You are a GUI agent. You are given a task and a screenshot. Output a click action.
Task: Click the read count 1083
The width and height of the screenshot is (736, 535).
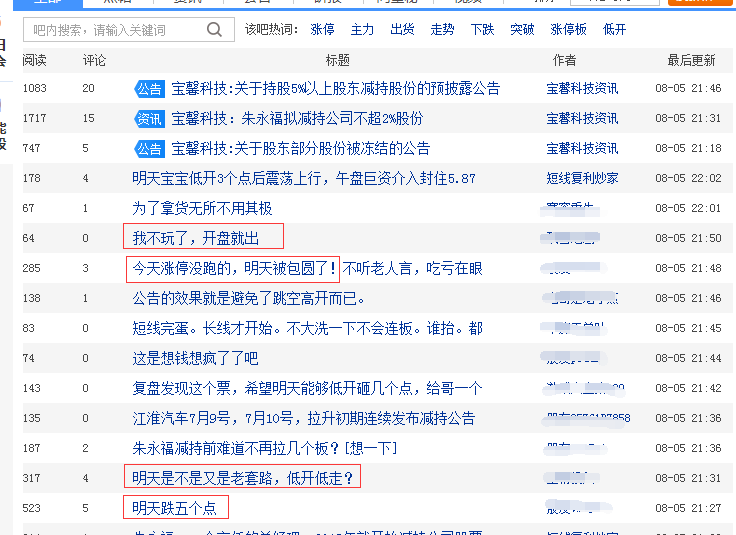(34, 88)
